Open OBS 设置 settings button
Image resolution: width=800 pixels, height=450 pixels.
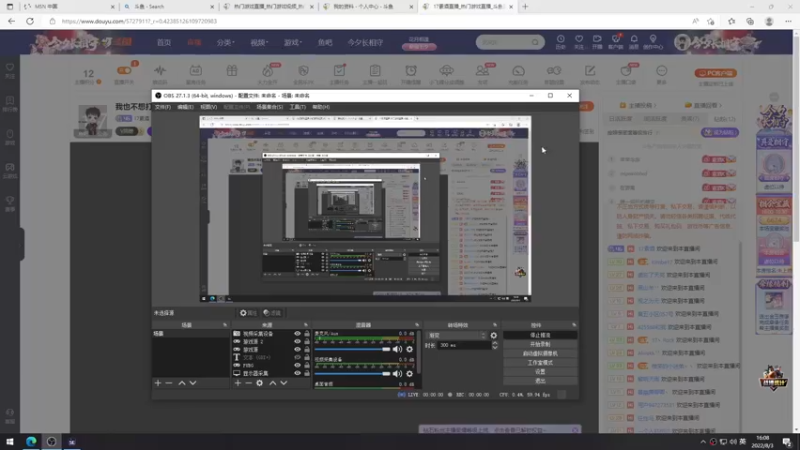(540, 371)
